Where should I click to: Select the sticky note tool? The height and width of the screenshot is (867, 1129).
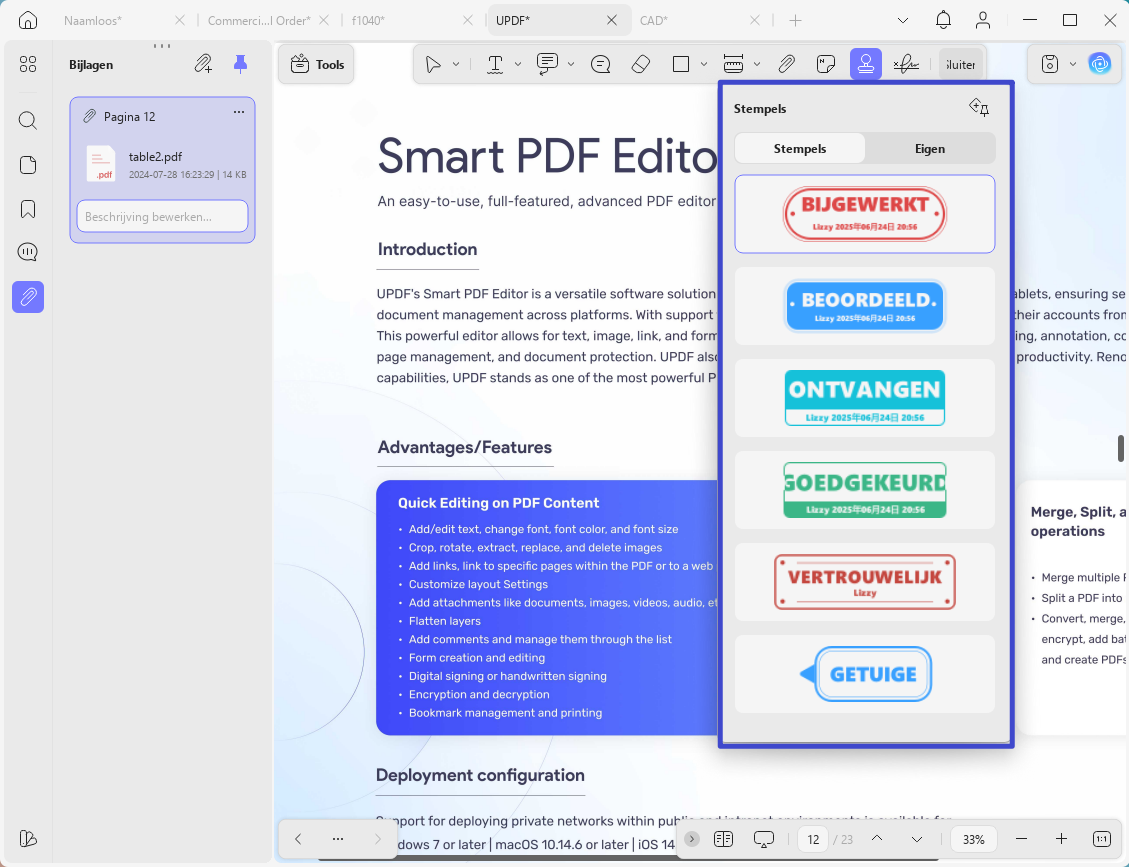[x=601, y=64]
